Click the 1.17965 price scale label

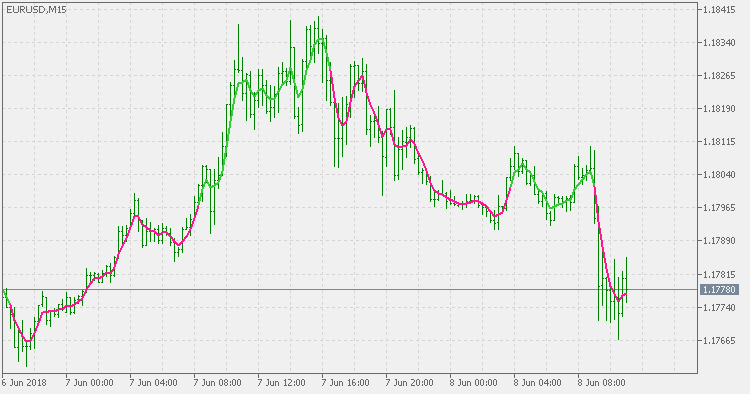point(719,208)
